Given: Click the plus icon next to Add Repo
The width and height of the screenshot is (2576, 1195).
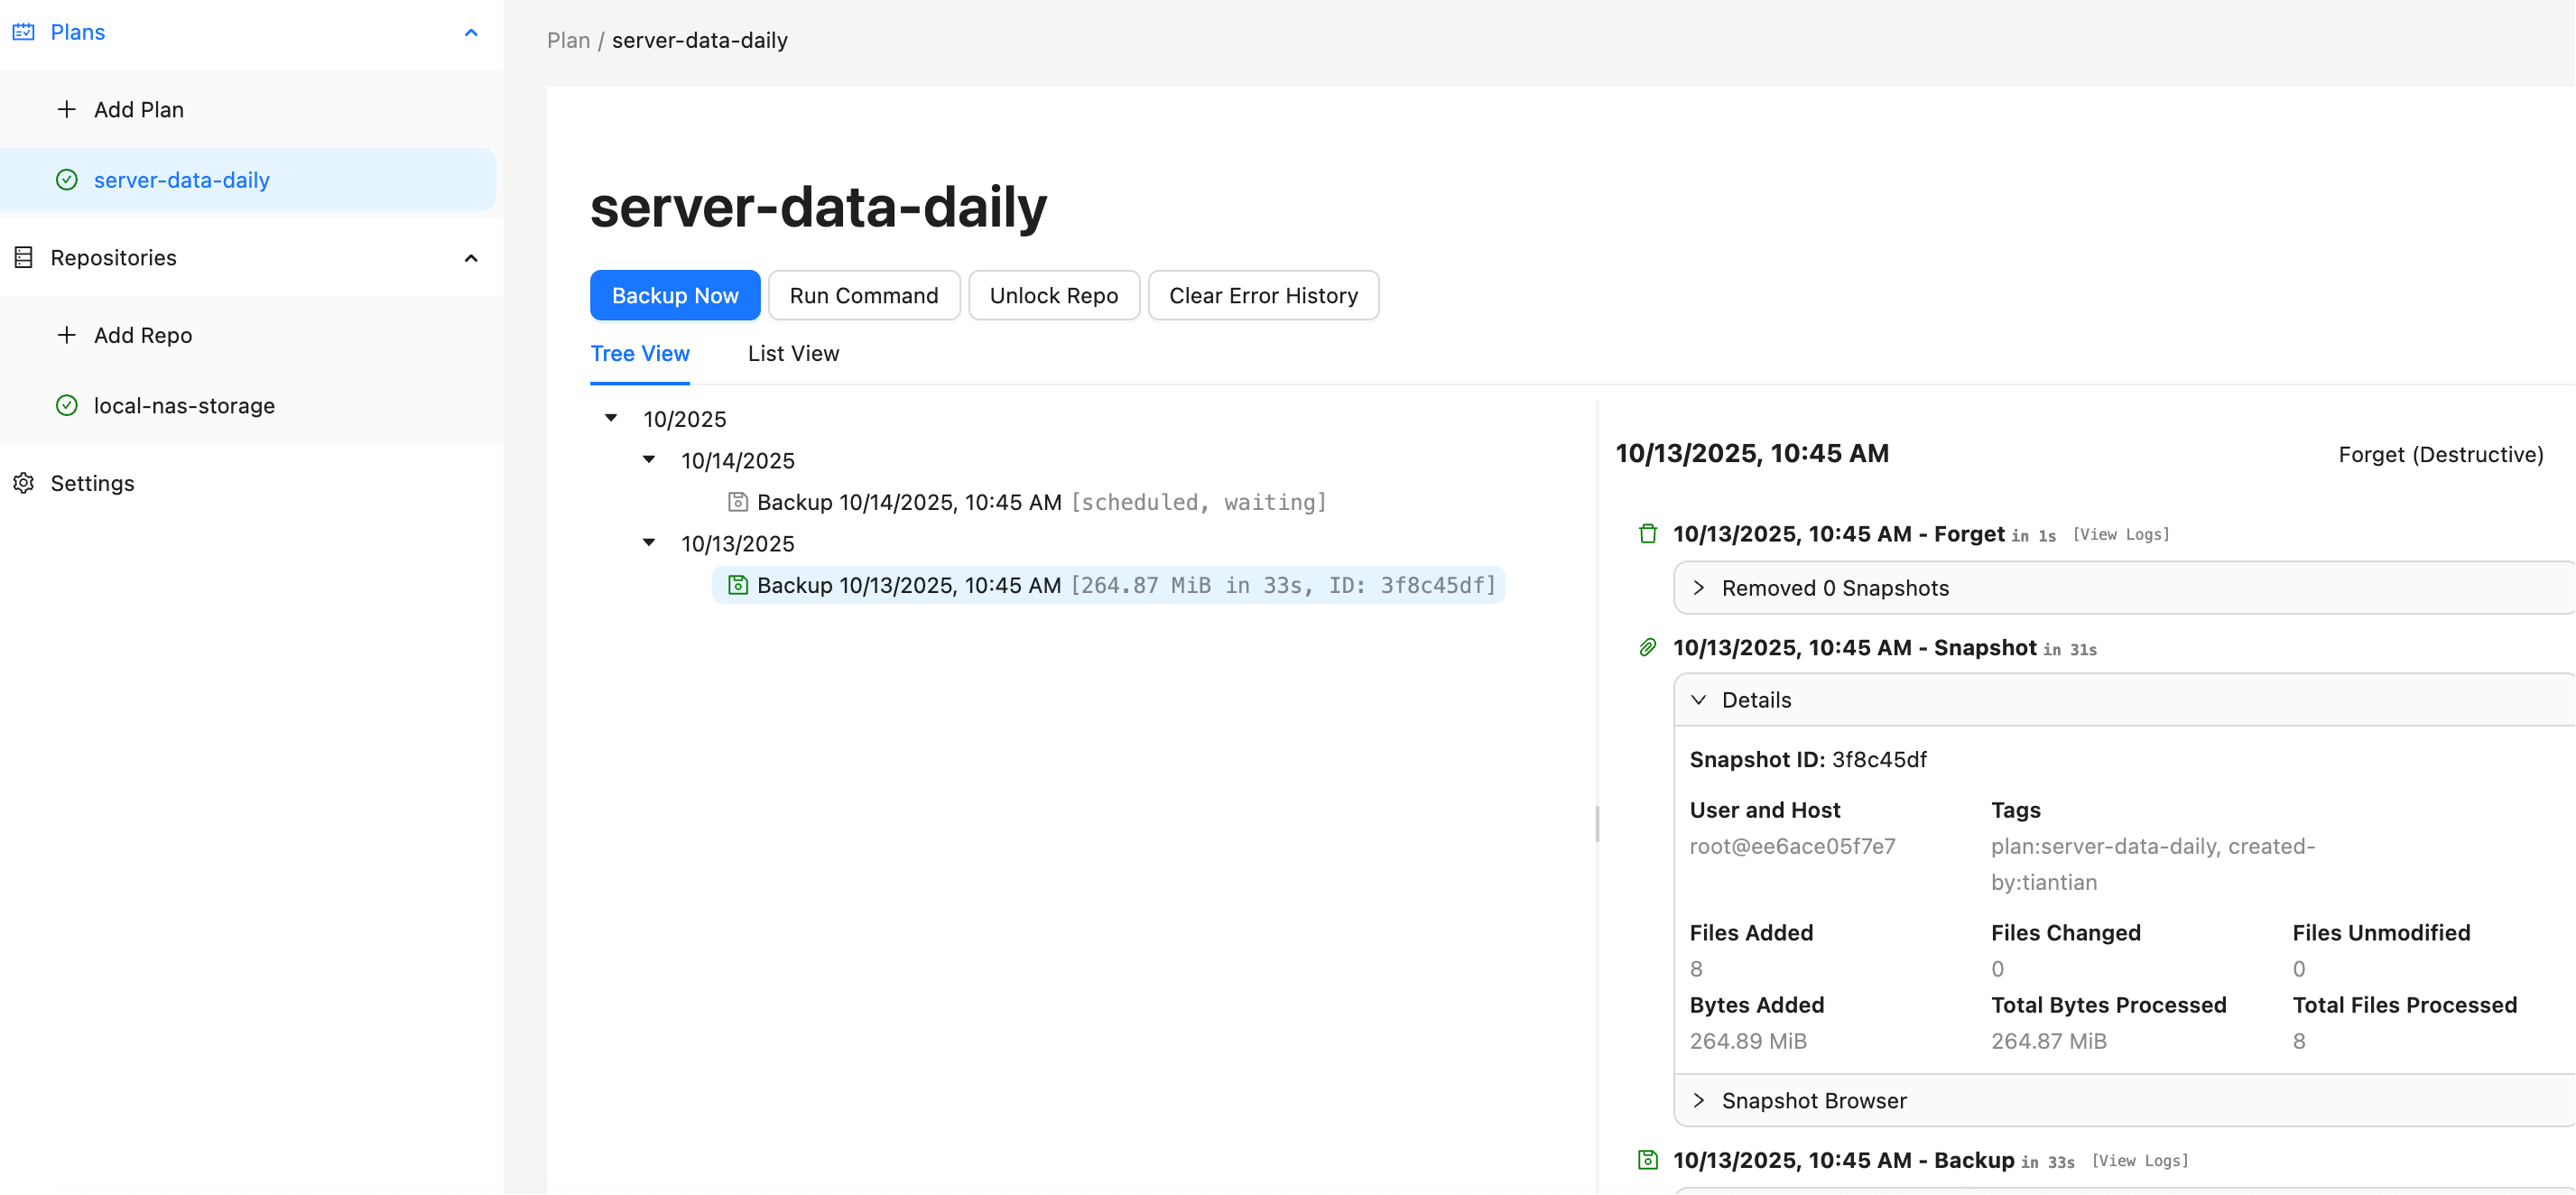Looking at the screenshot, I should click(66, 335).
